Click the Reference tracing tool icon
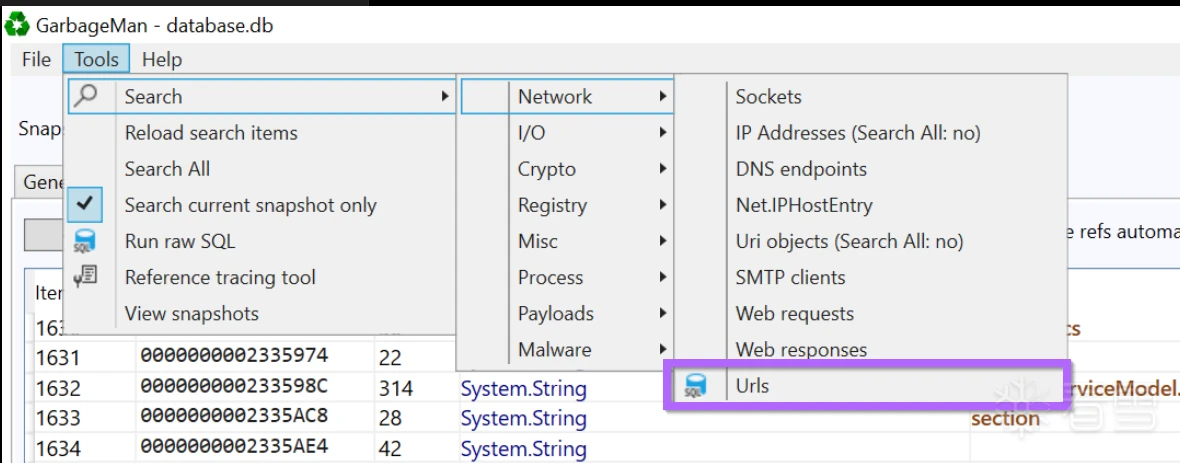This screenshot has width=1180, height=463. click(86, 277)
